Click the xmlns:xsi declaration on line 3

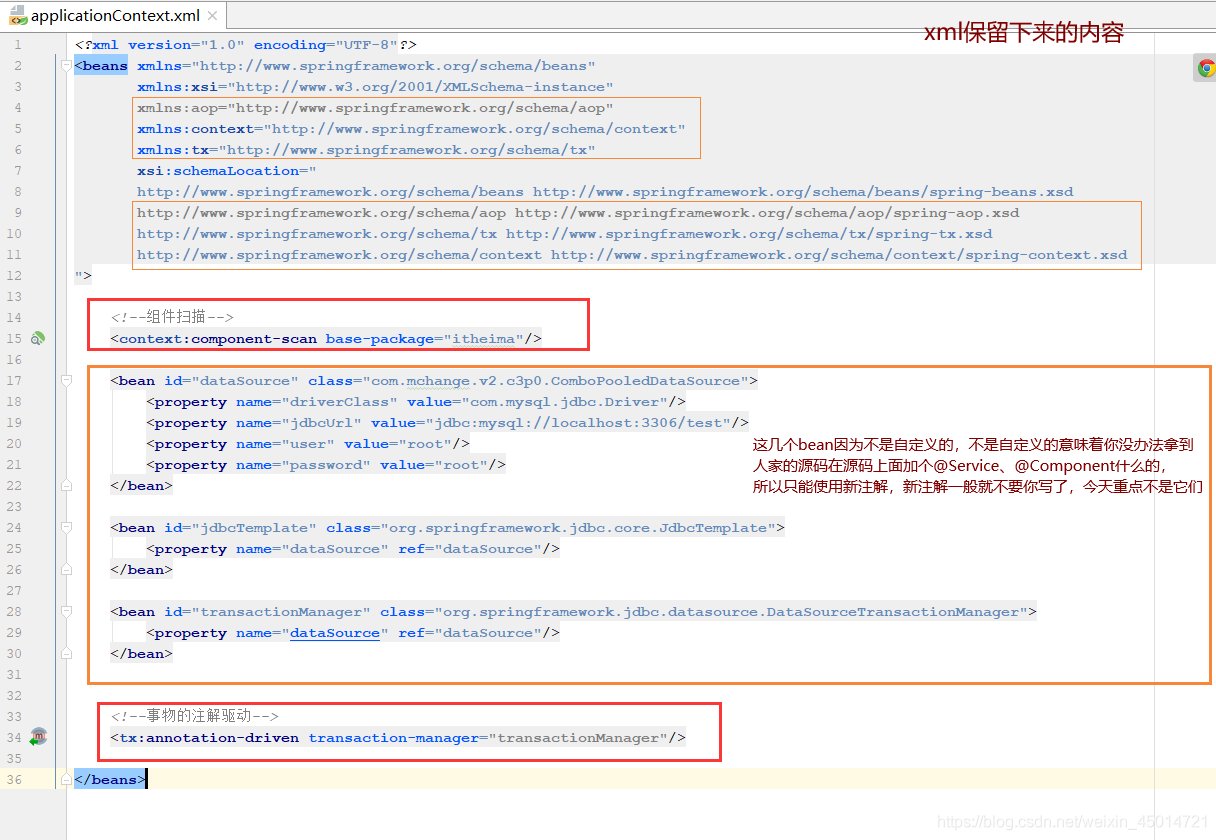coord(375,87)
